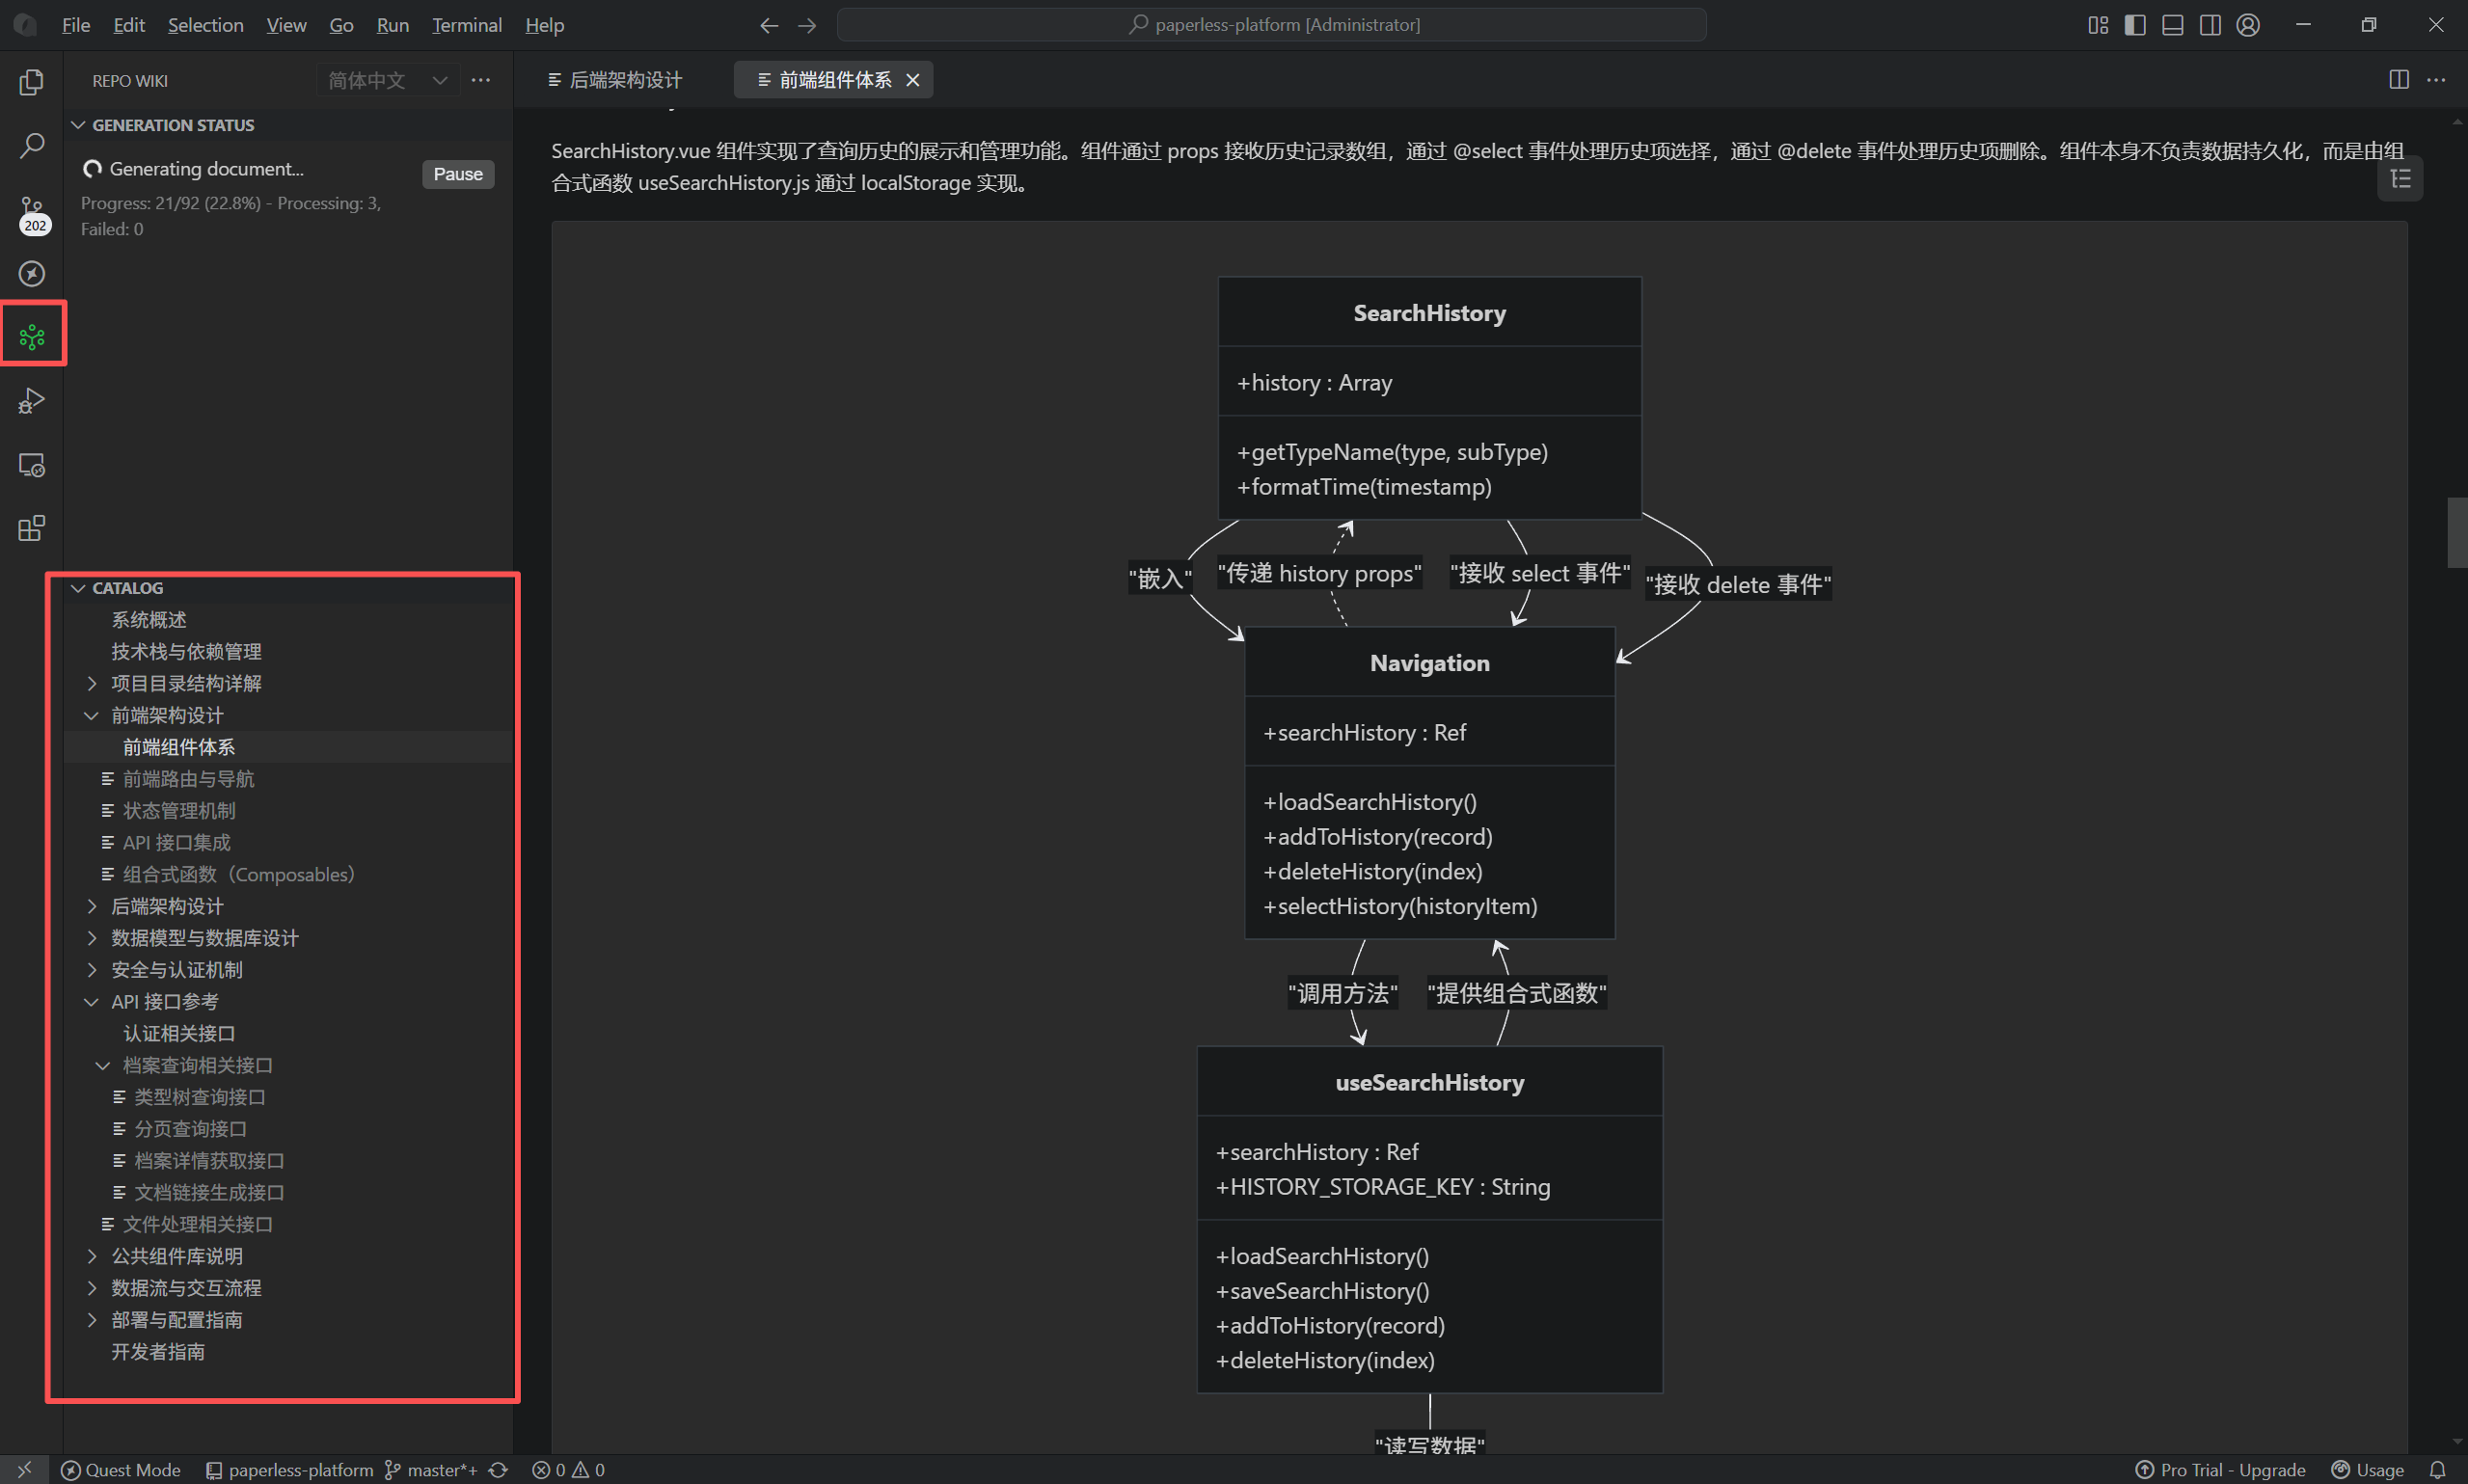Open the Accounts profile icon in title bar
Screen dimensions: 2468x1484
(x=2248, y=25)
